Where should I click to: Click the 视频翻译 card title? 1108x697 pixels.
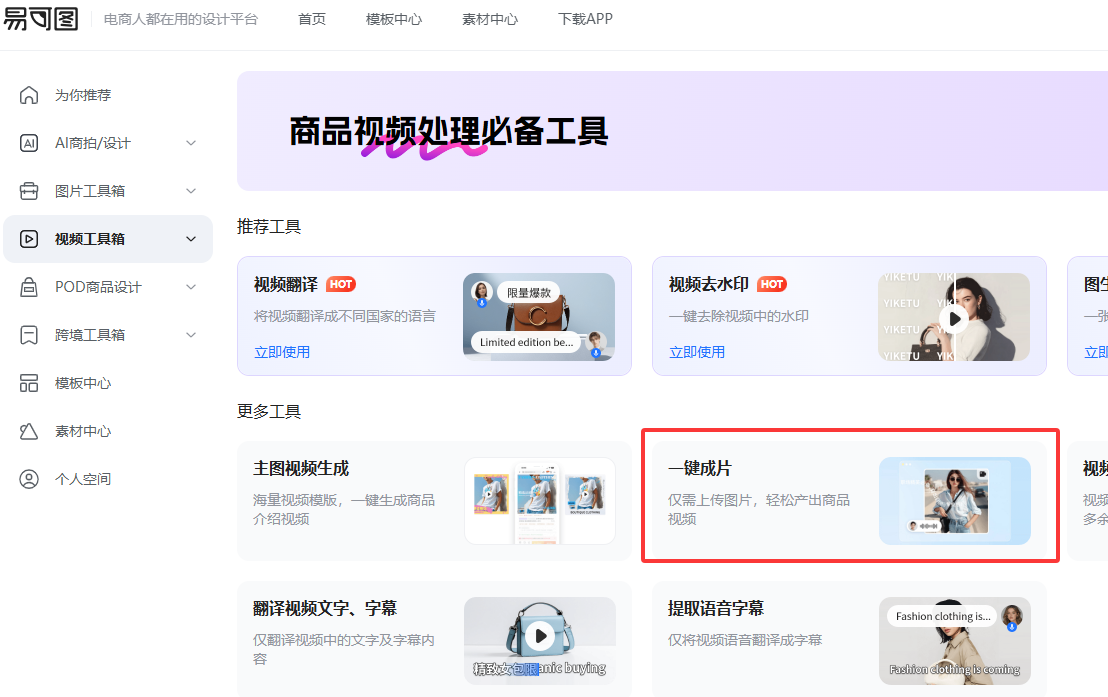tap(285, 284)
